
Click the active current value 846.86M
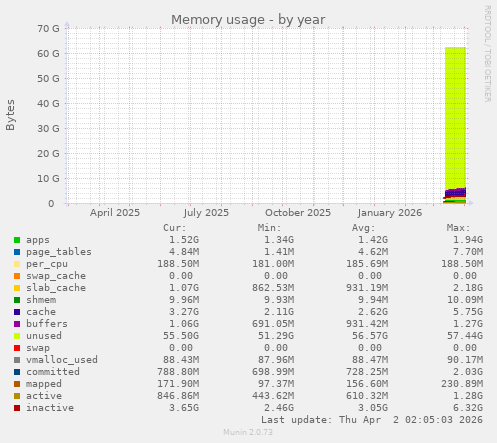pos(178,396)
